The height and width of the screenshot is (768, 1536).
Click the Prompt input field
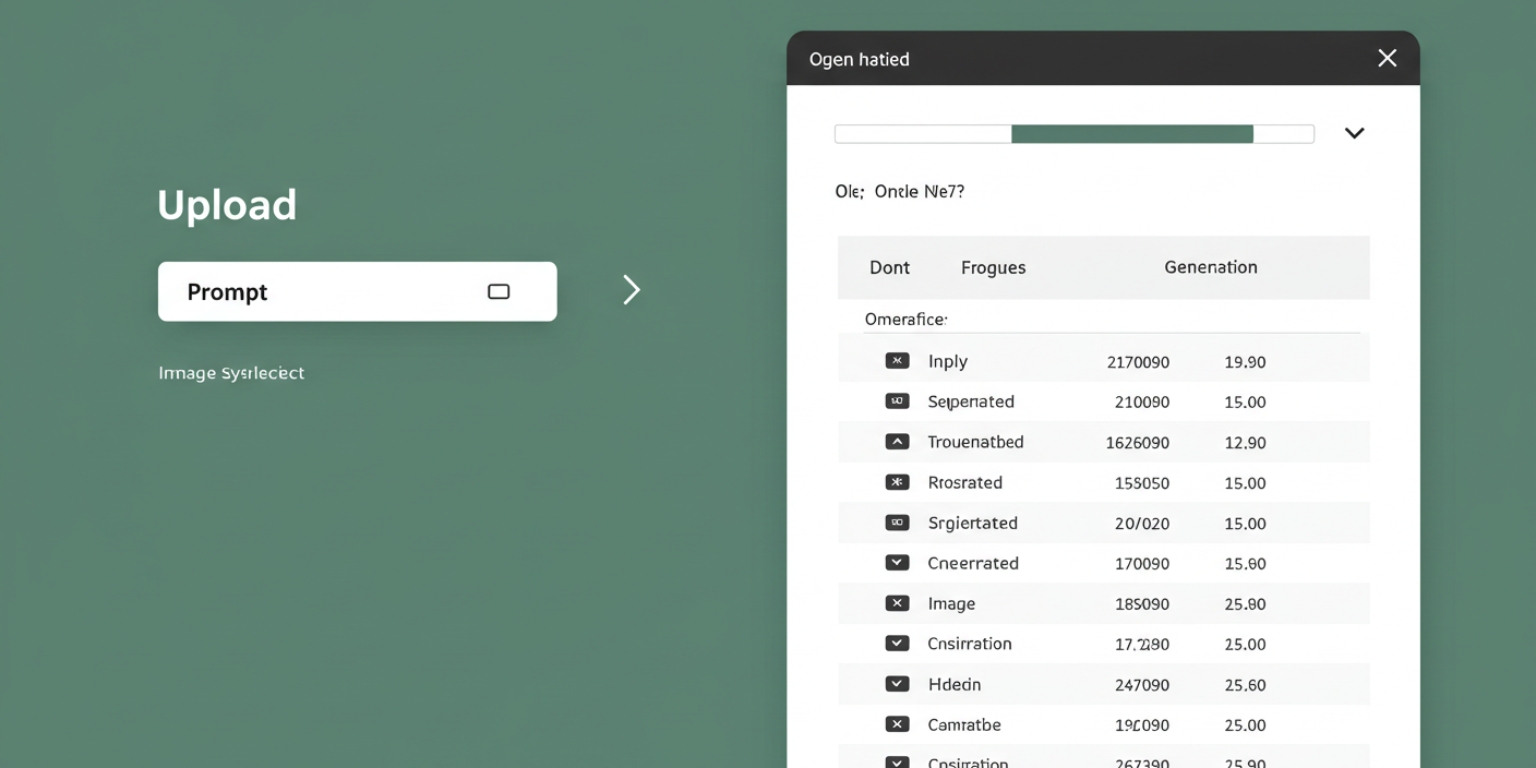pos(357,291)
